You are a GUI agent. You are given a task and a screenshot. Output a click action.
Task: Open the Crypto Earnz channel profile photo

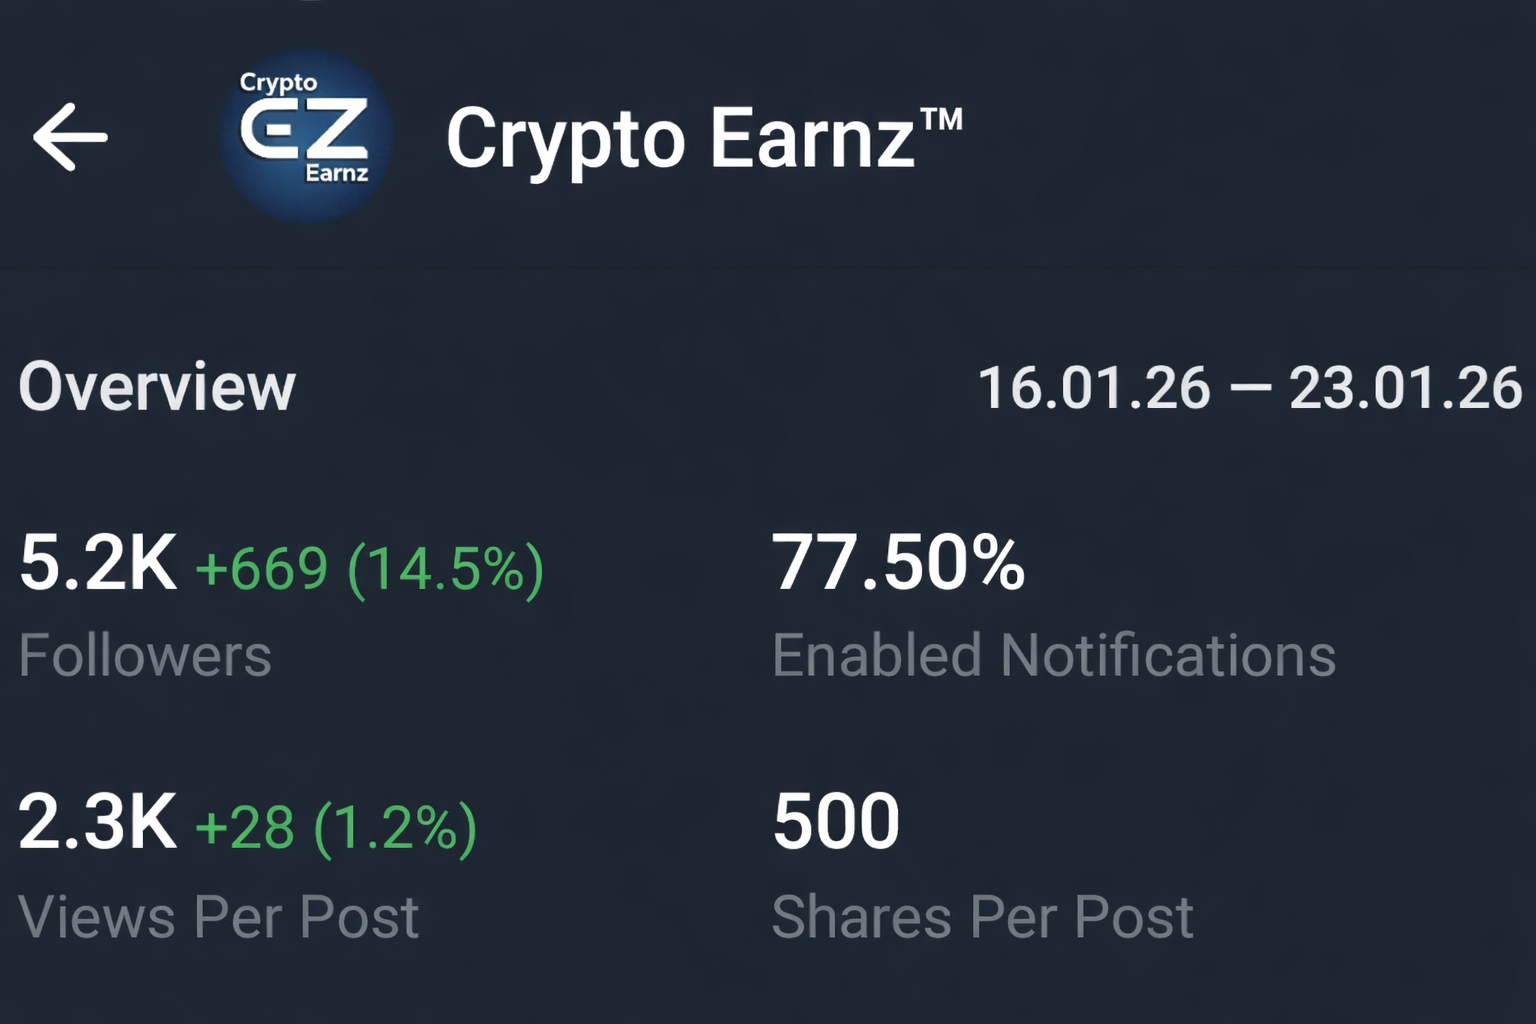(303, 136)
